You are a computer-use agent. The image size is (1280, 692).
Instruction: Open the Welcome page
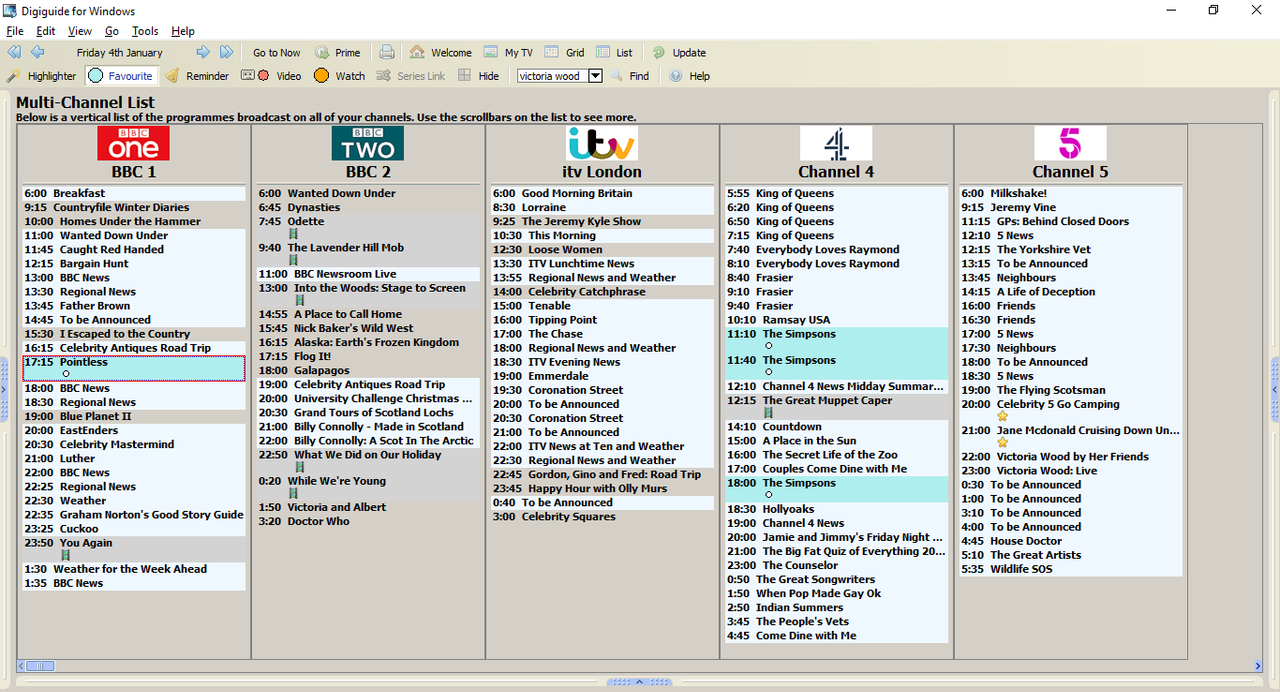tap(440, 53)
